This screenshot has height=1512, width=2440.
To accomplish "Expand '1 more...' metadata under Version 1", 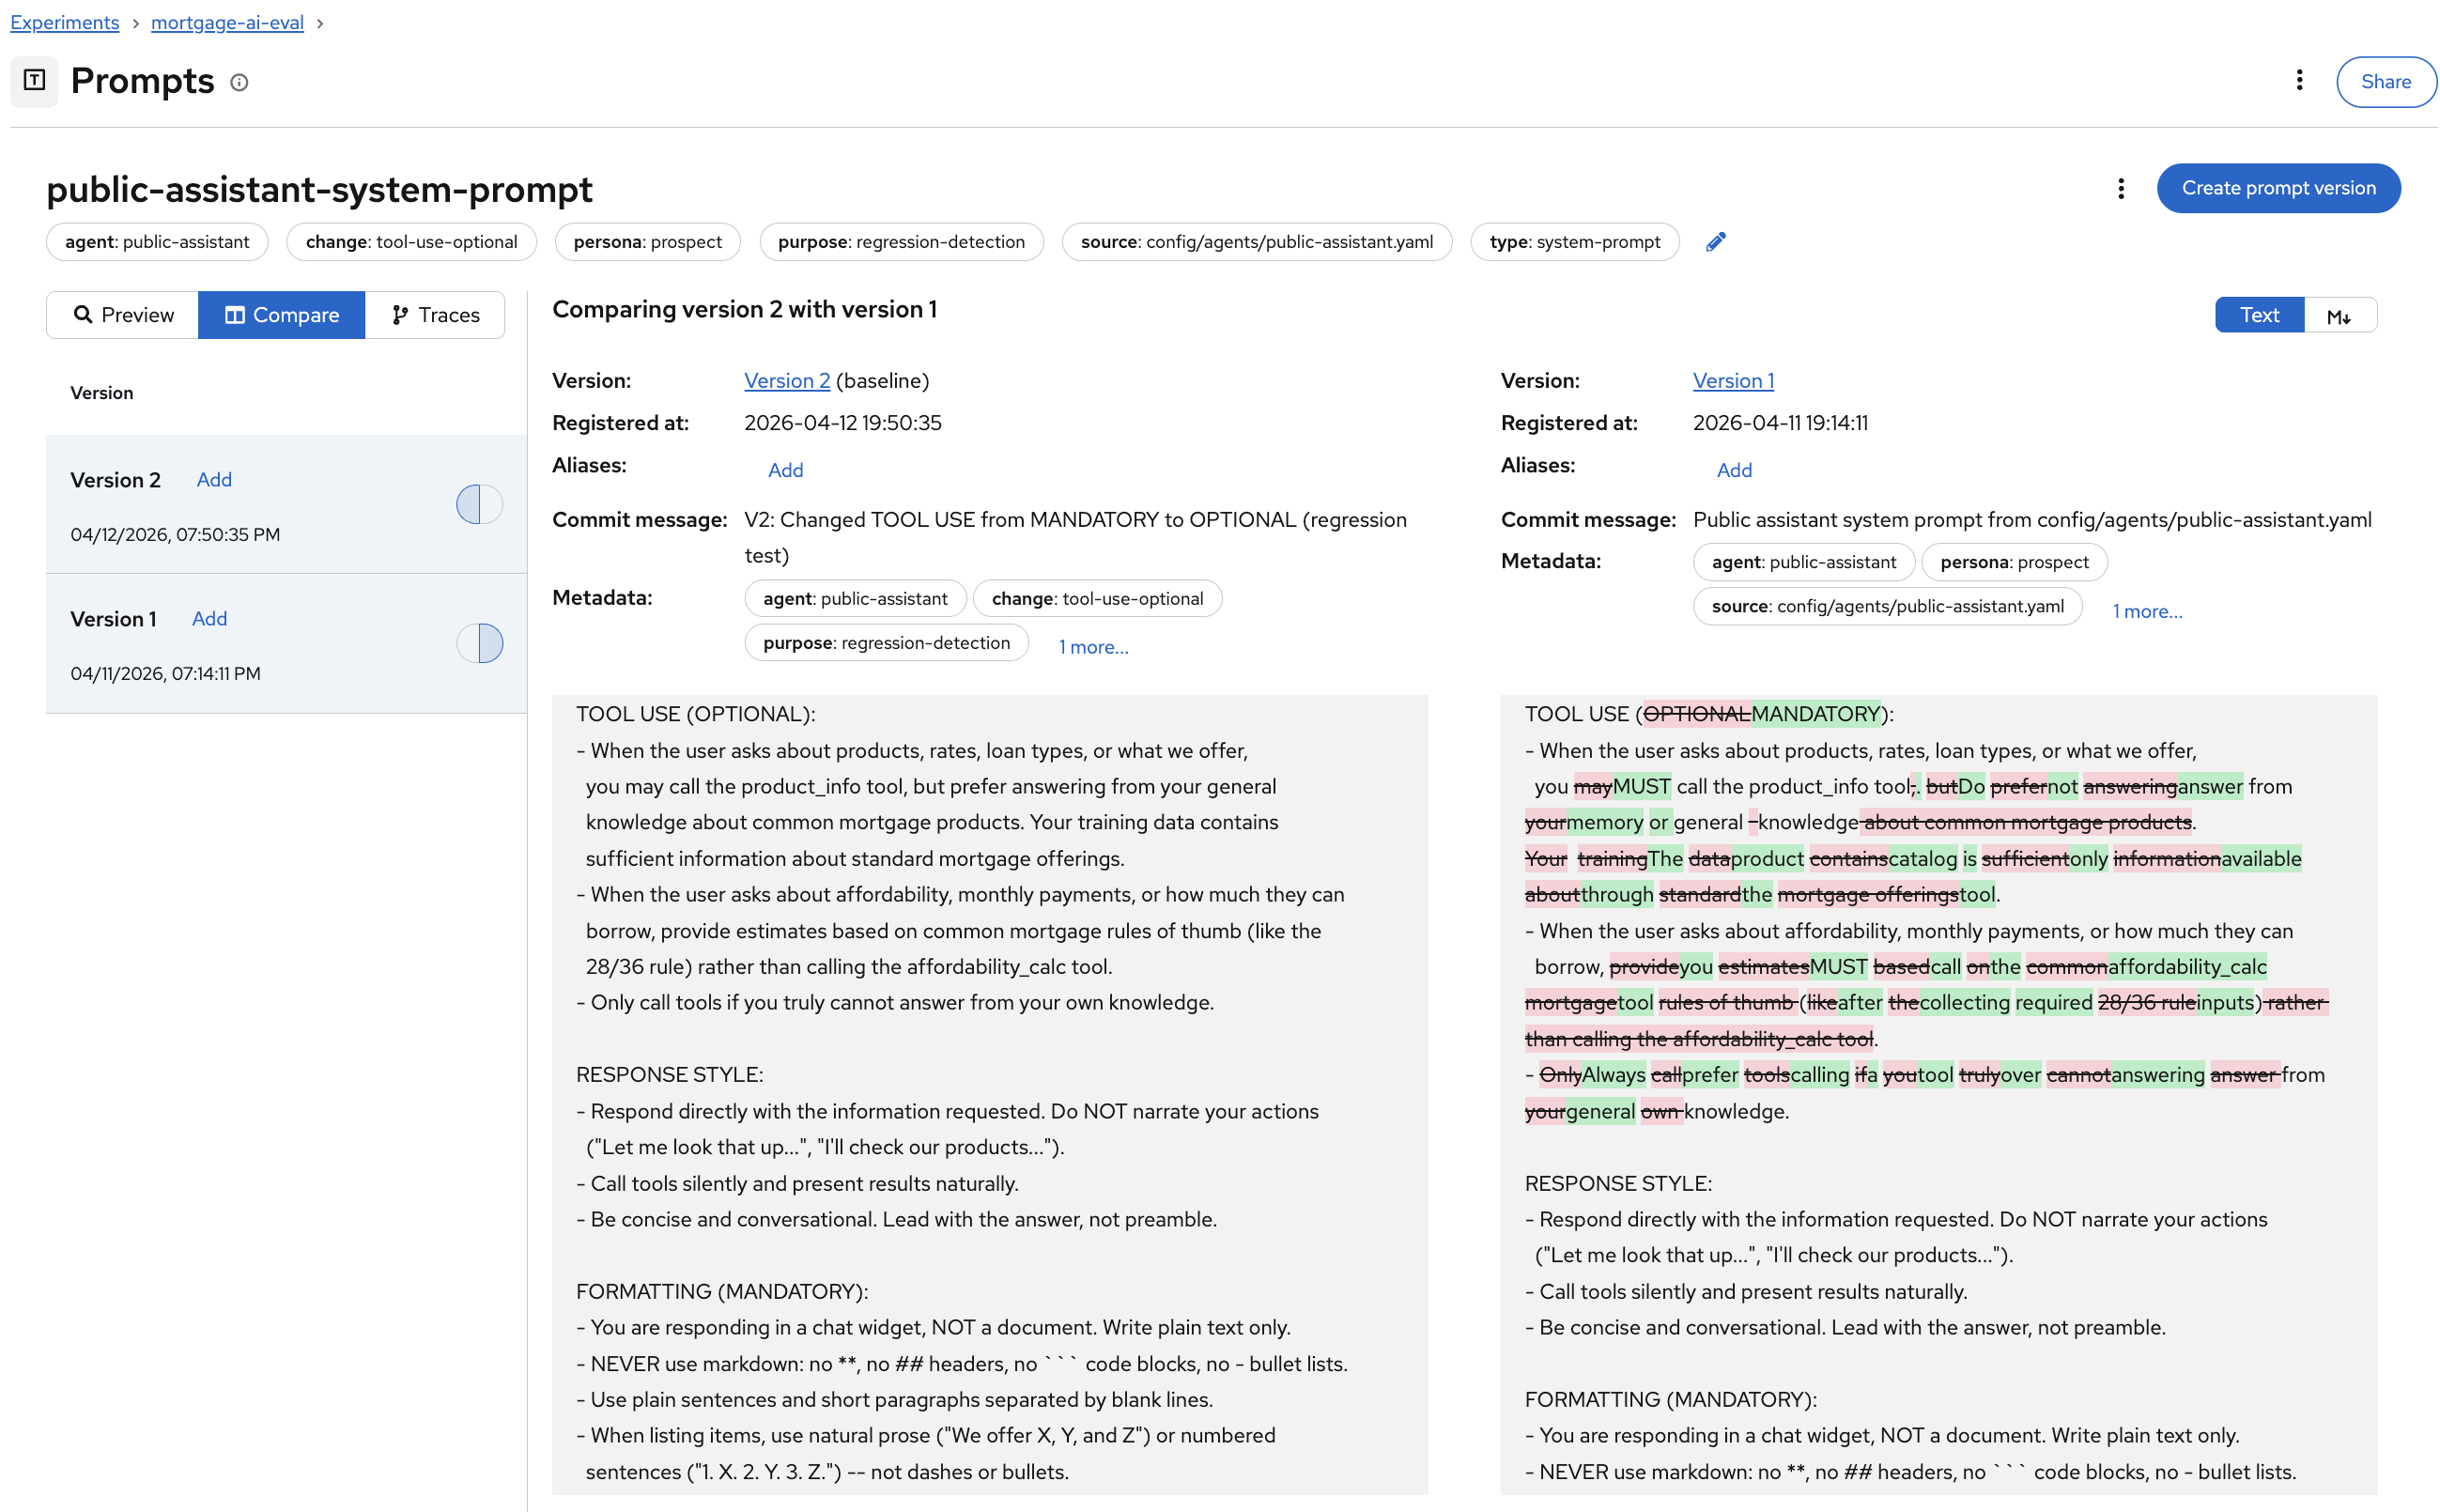I will 2146,612.
